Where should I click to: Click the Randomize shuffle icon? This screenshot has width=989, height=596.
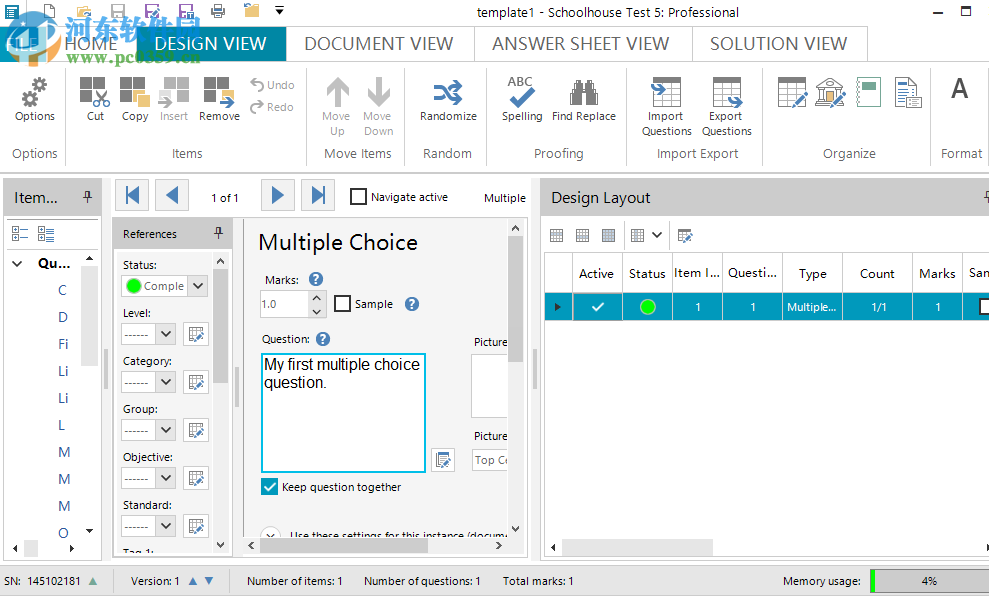[x=448, y=94]
